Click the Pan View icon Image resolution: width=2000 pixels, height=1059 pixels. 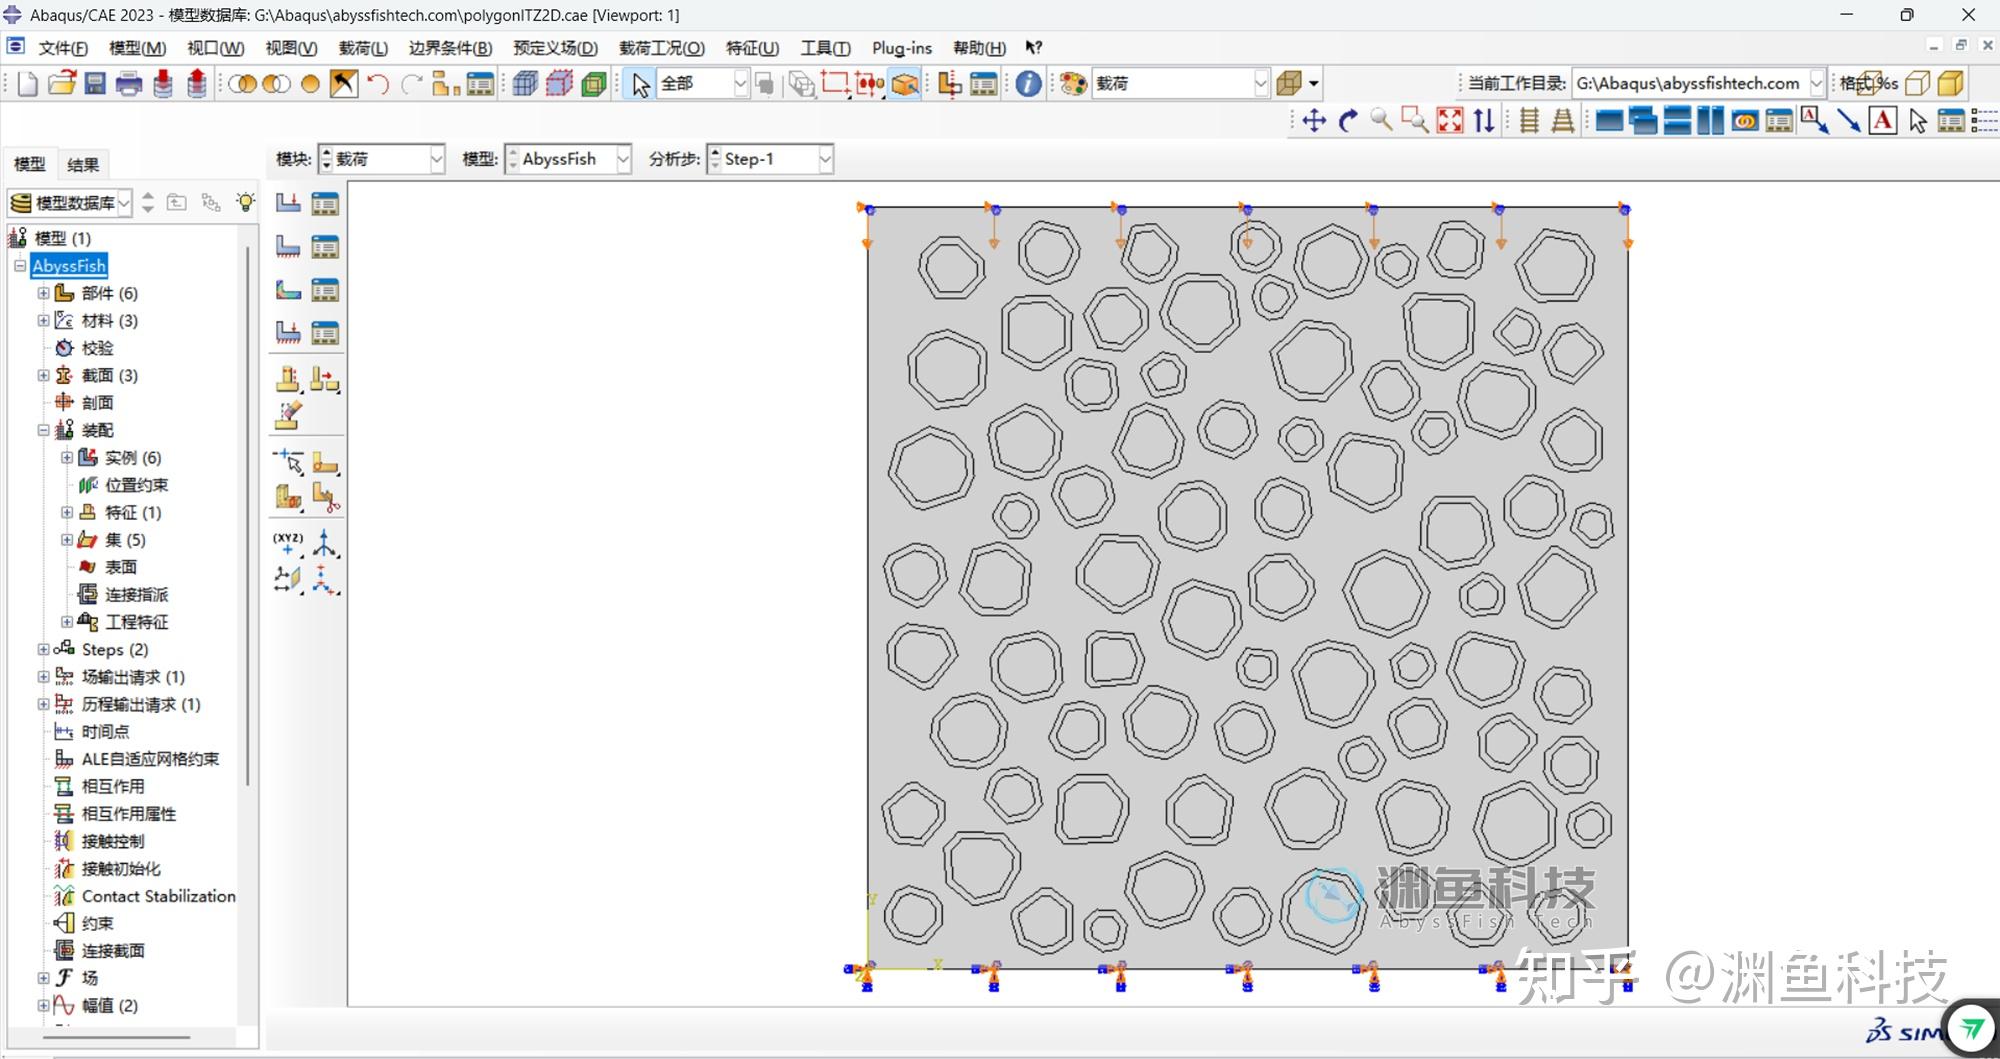(x=1314, y=121)
